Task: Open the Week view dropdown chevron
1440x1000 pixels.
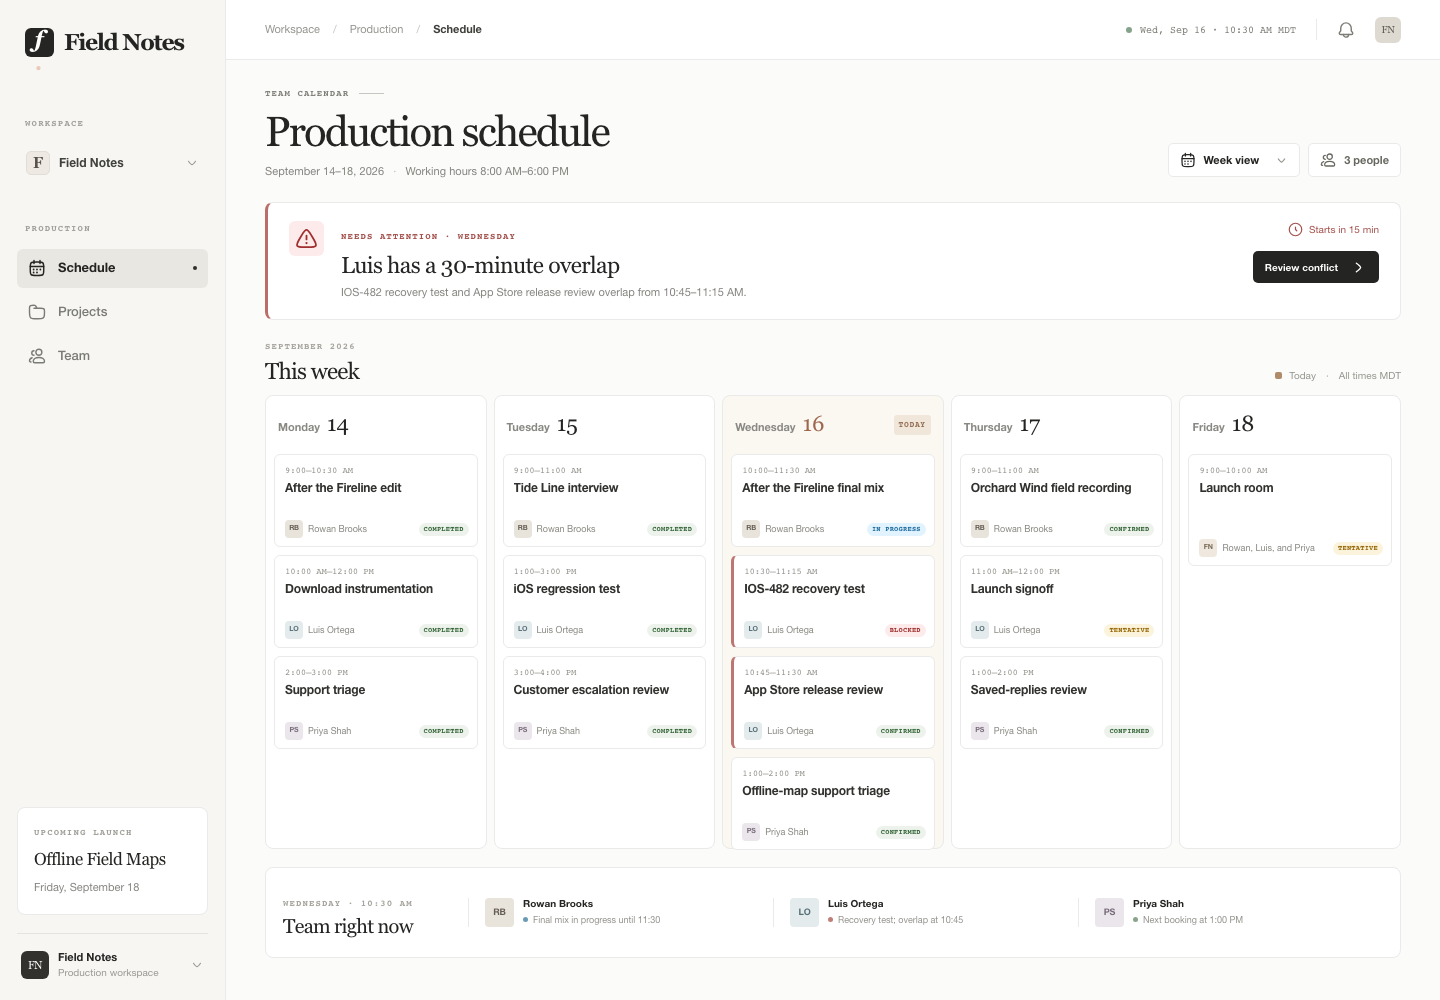Action: (x=1281, y=160)
